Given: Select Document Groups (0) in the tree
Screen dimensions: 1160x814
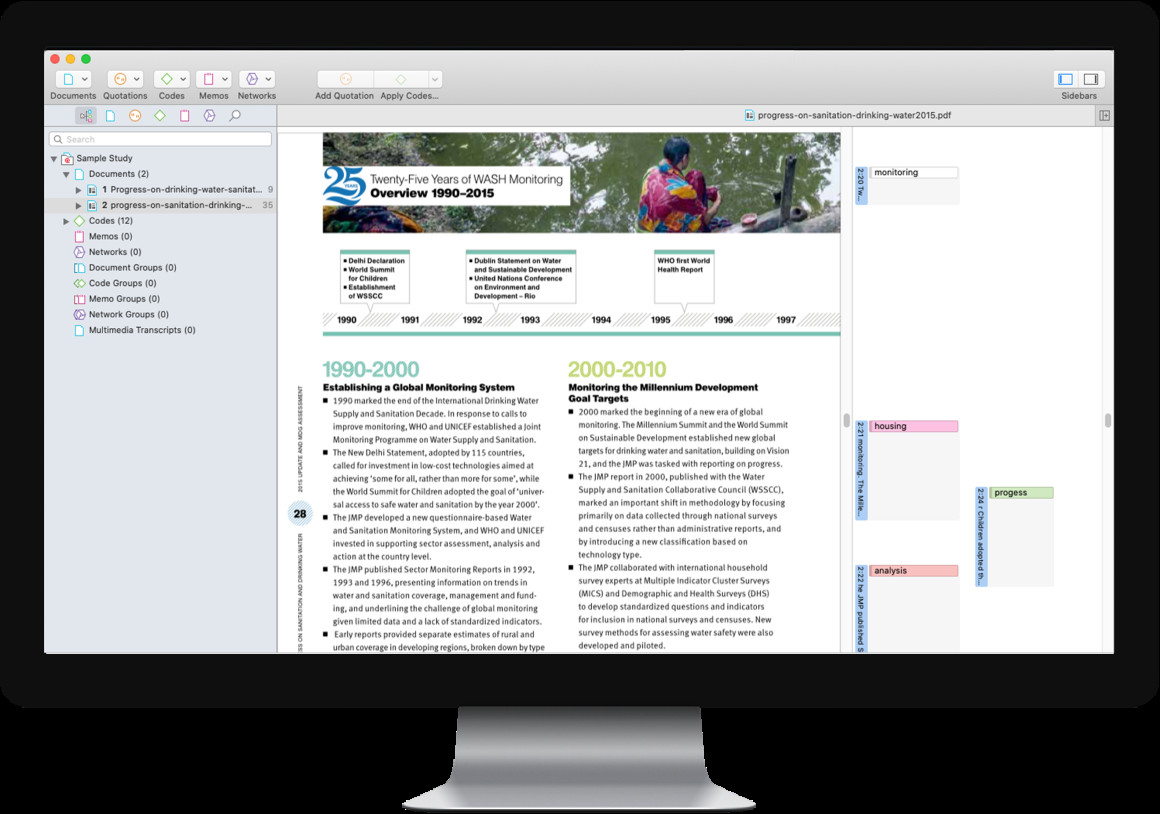Looking at the screenshot, I should pos(132,267).
